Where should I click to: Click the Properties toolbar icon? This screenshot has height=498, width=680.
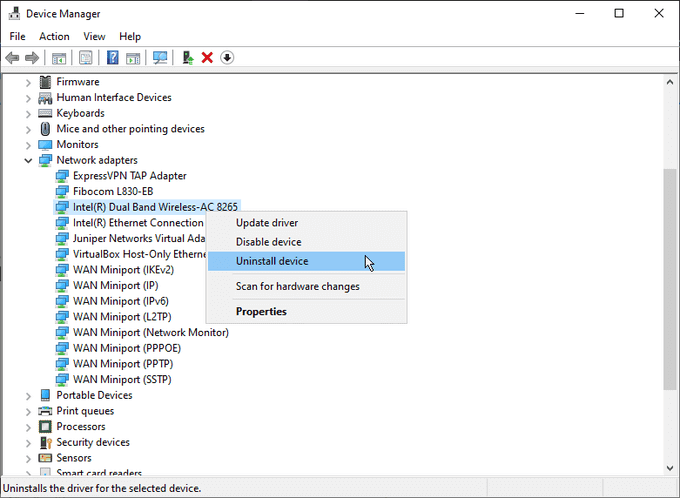point(86,58)
